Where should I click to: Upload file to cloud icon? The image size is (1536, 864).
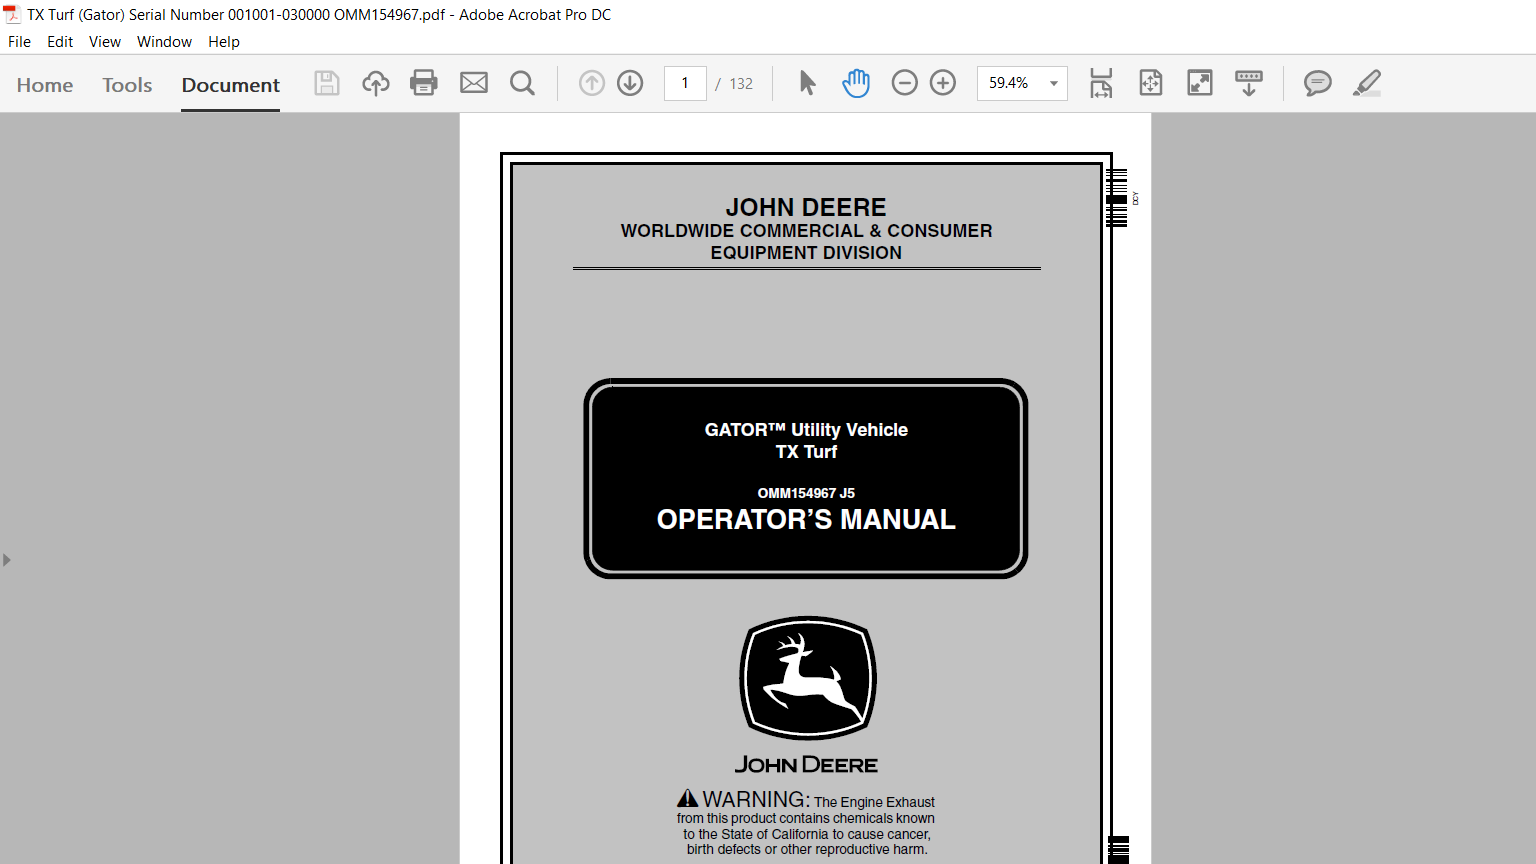coord(376,83)
